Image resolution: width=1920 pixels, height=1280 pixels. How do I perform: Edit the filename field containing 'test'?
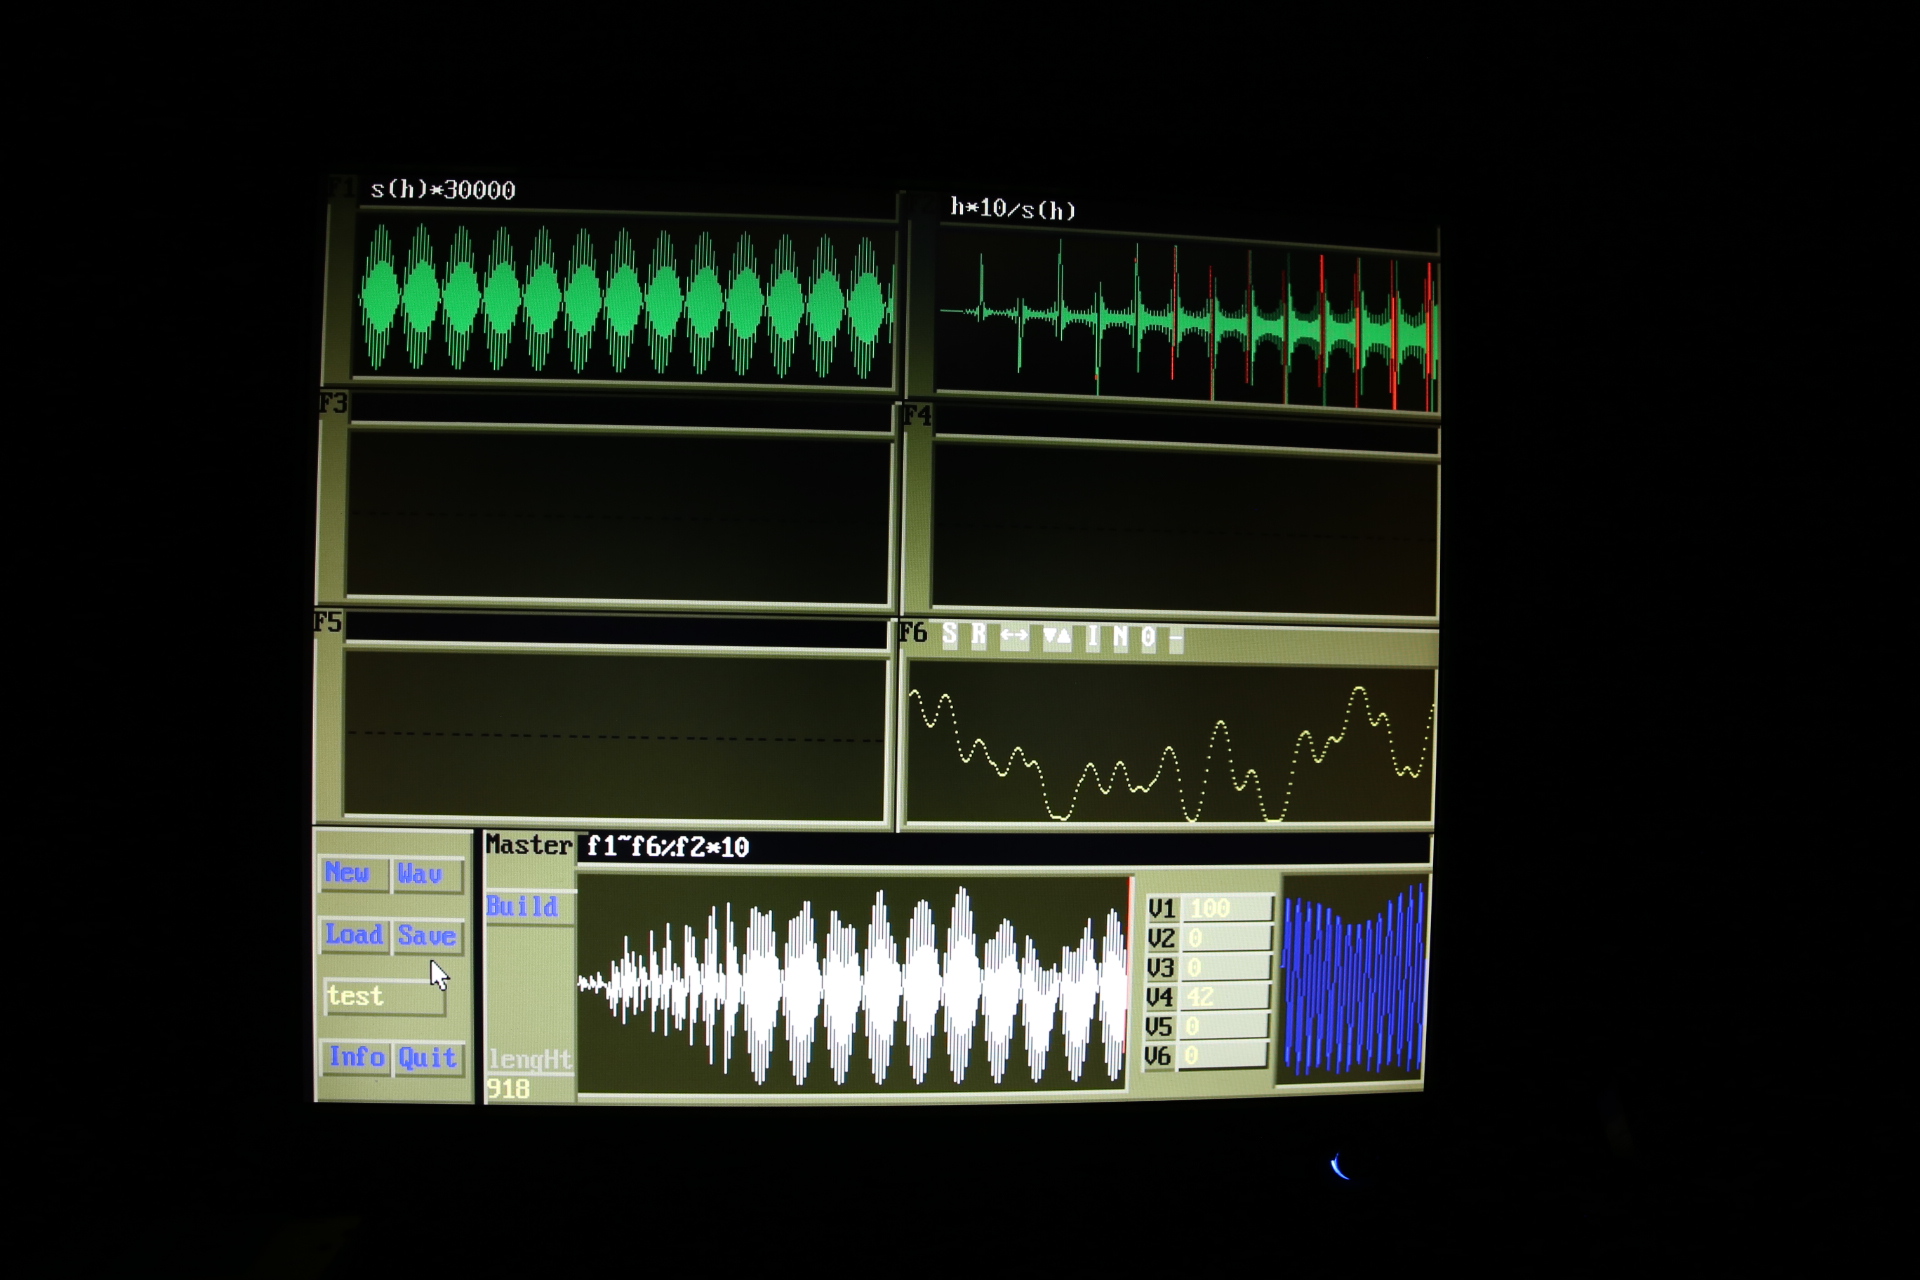pyautogui.click(x=385, y=997)
